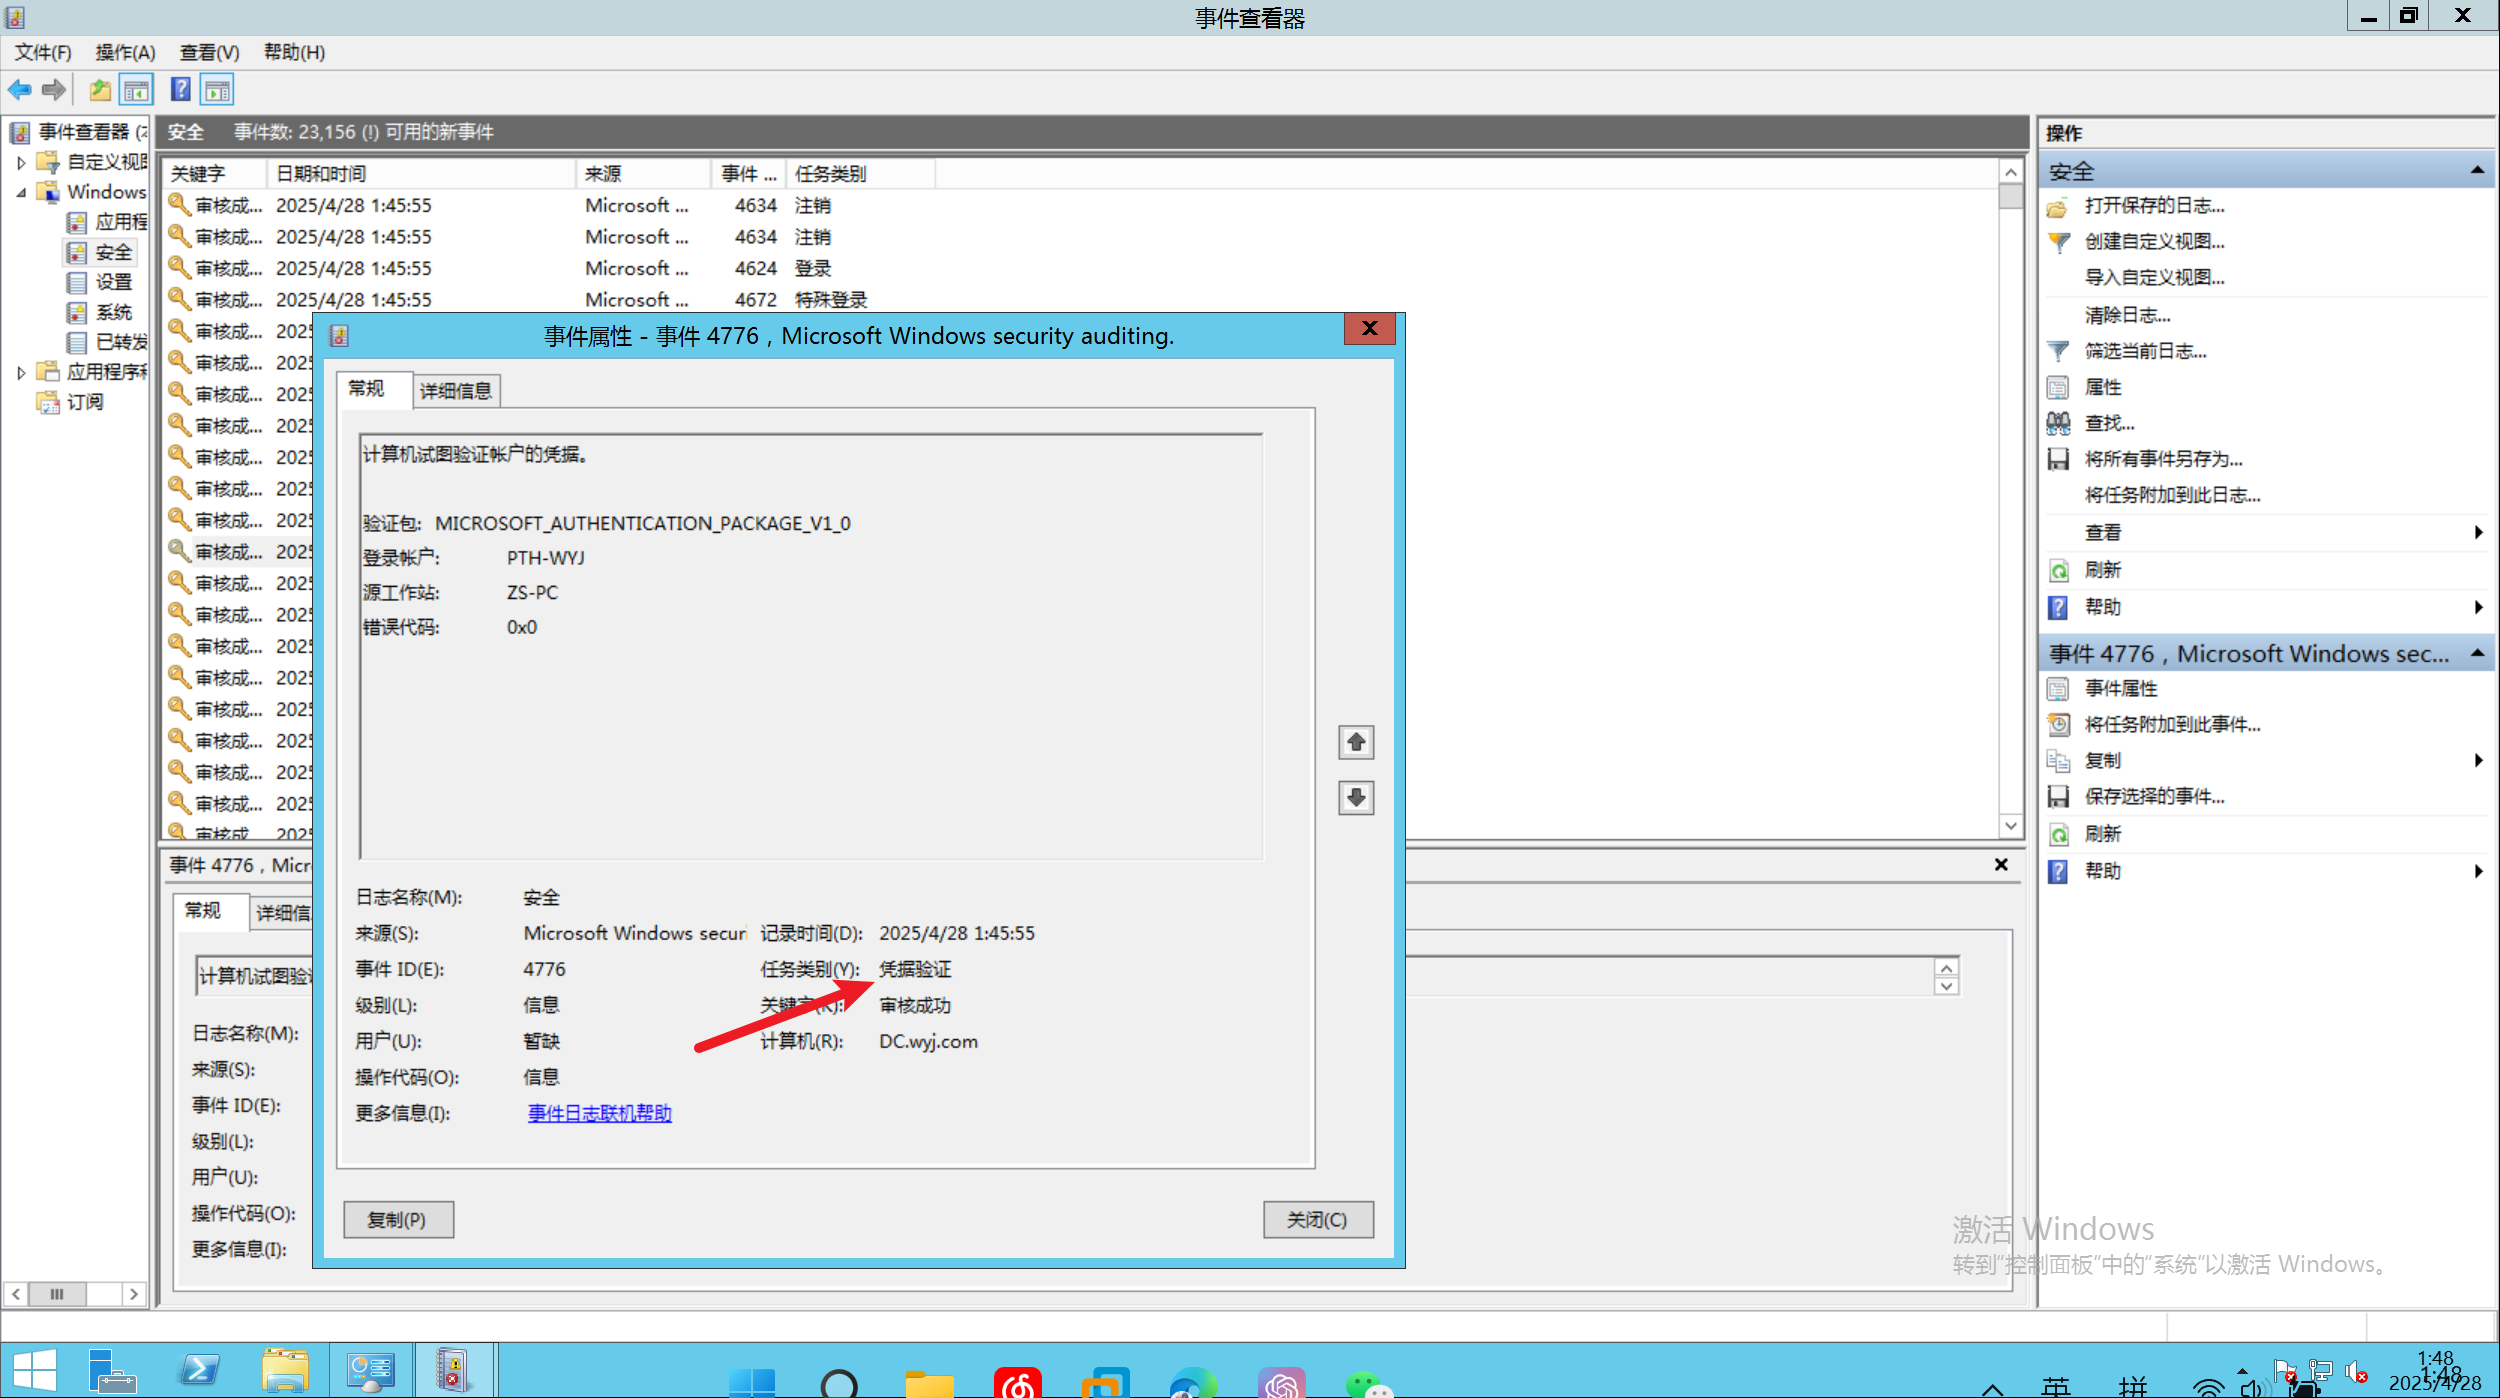Click the next event down arrow button
The height and width of the screenshot is (1398, 2500).
coord(1355,797)
